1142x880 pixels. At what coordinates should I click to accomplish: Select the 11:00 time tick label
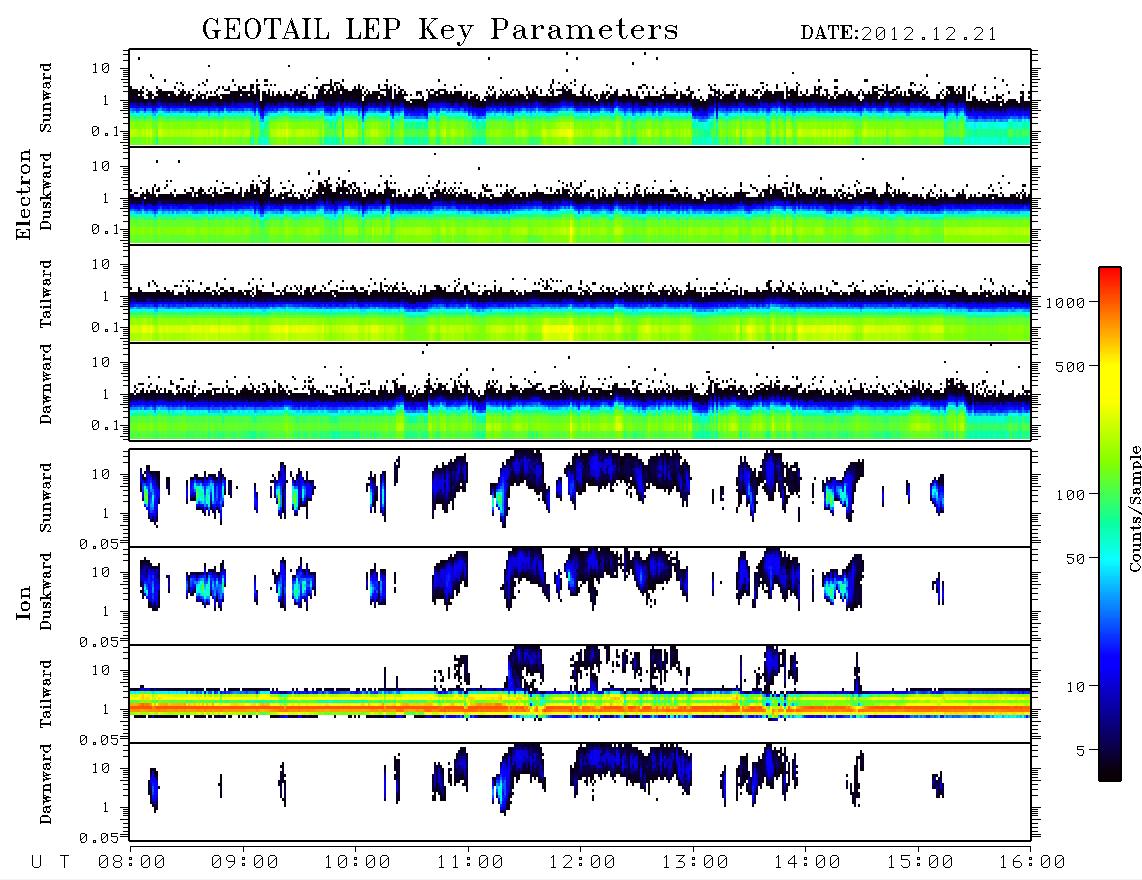tap(470, 862)
